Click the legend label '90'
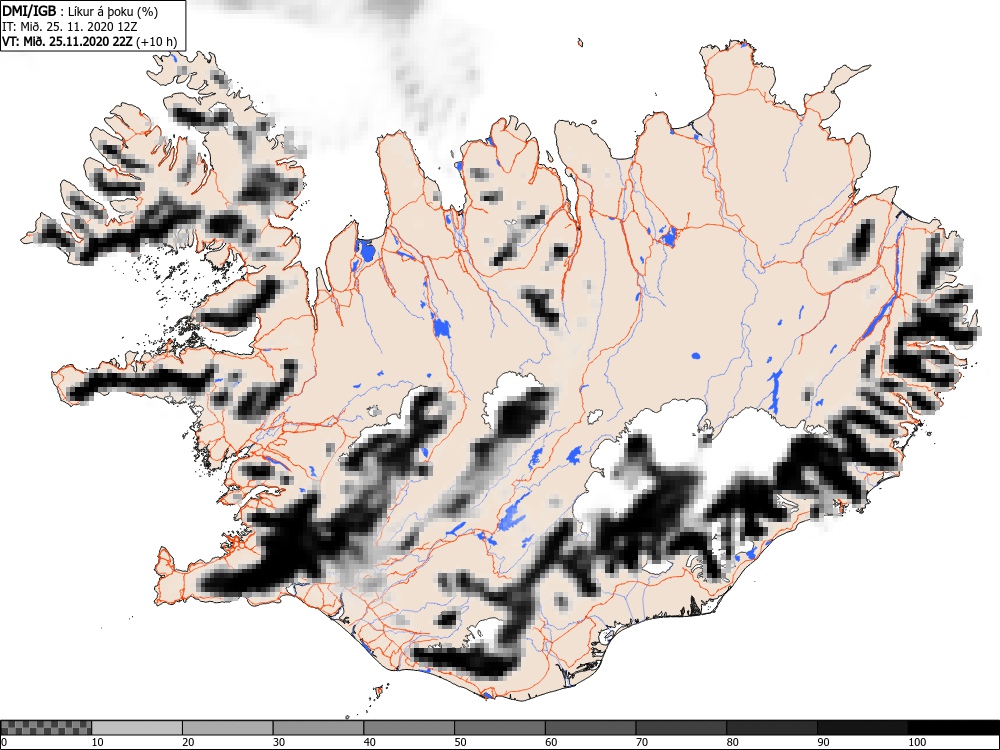1000x750 pixels. pyautogui.click(x=823, y=742)
